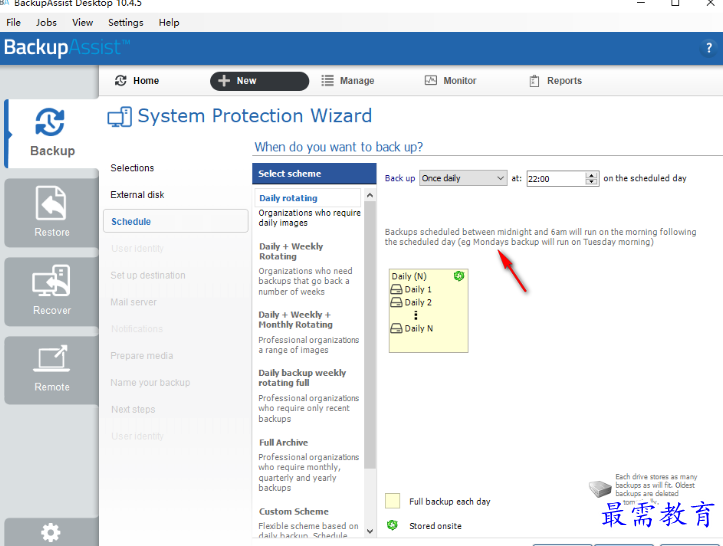Click the help question mark icon
Screen dimensions: 723x546
click(x=709, y=47)
